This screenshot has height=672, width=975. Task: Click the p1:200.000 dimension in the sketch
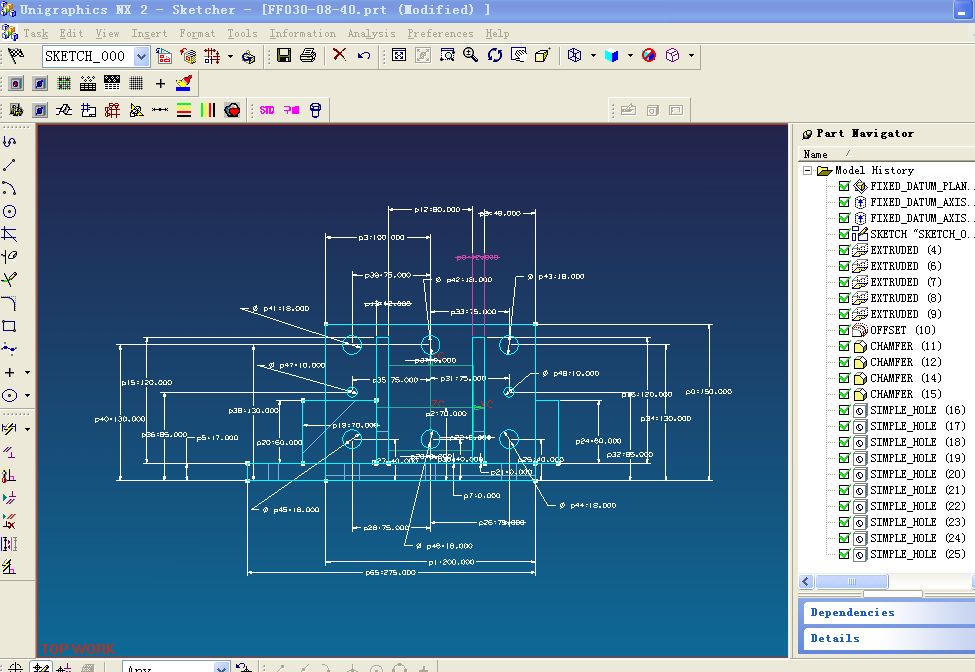tap(451, 562)
